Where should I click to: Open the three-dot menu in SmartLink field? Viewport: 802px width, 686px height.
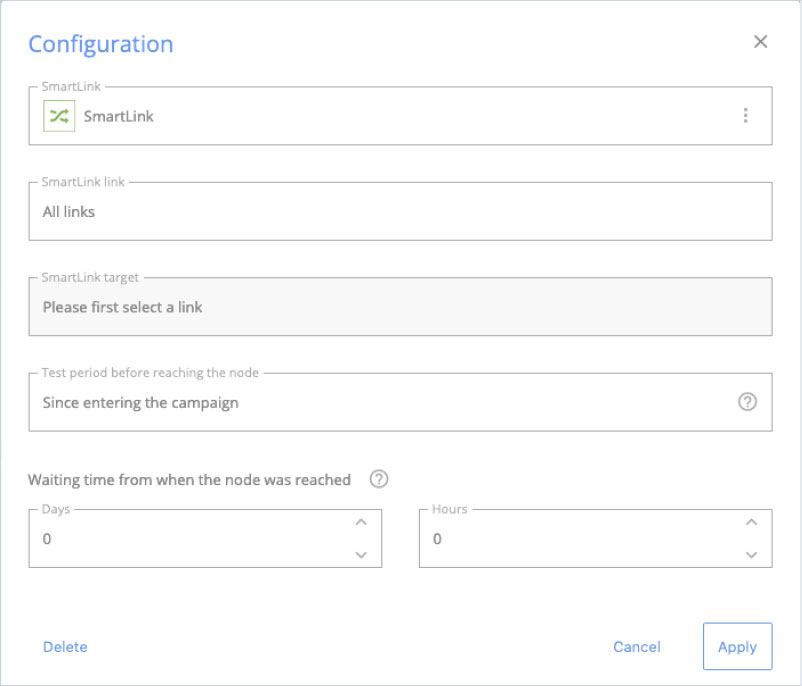click(747, 115)
